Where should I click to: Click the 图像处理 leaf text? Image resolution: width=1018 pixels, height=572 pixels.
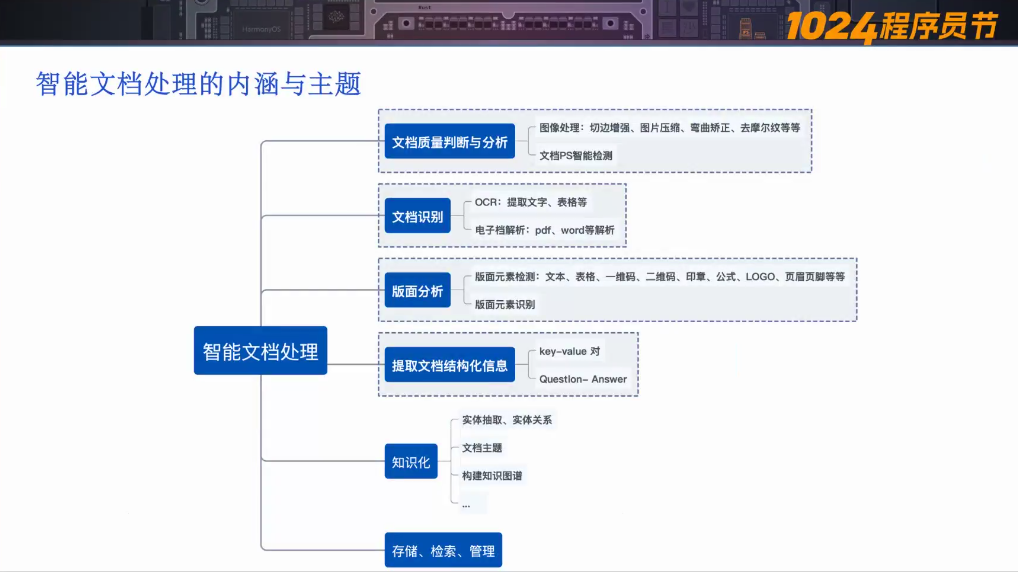click(669, 128)
